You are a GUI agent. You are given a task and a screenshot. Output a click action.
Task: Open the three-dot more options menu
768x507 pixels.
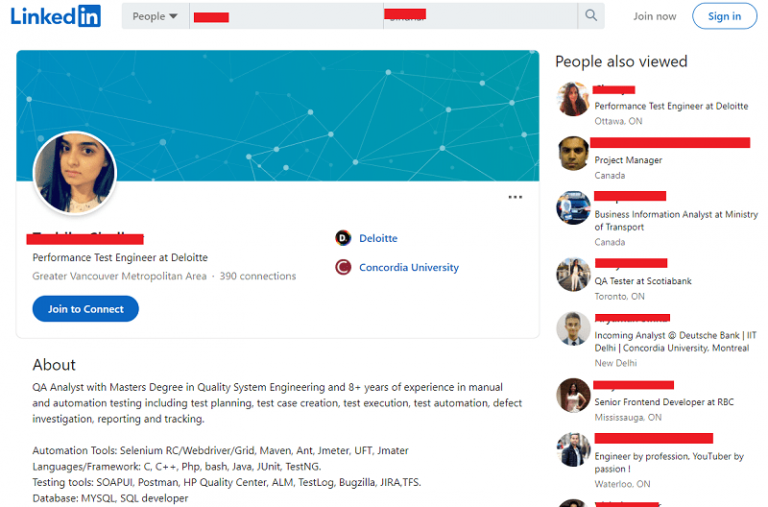[x=515, y=197]
